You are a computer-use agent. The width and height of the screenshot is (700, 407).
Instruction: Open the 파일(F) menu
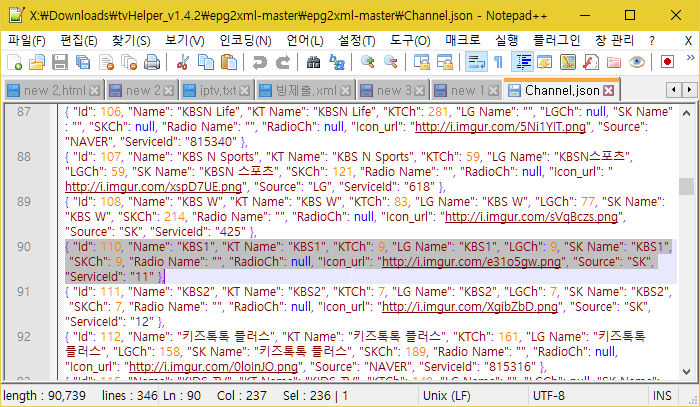[27, 41]
